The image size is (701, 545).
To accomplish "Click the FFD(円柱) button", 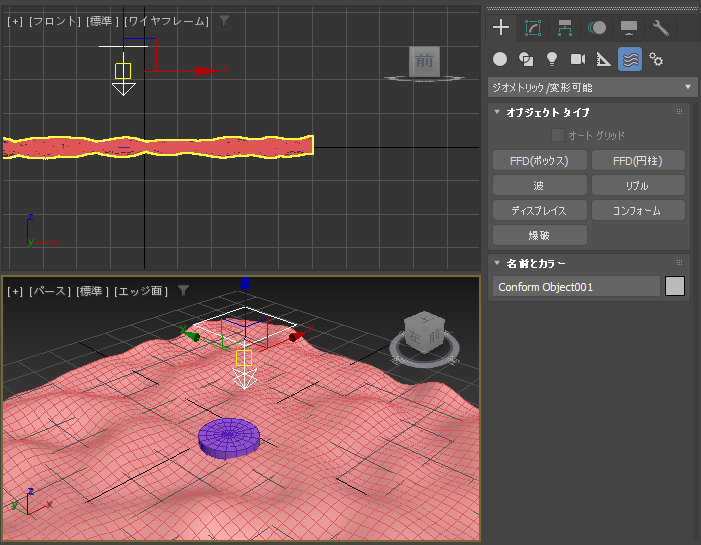I will pyautogui.click(x=638, y=161).
